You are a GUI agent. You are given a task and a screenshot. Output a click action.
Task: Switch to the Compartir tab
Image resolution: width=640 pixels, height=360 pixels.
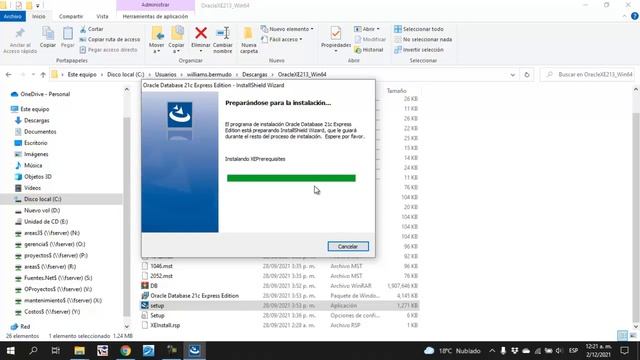[x=71, y=16]
